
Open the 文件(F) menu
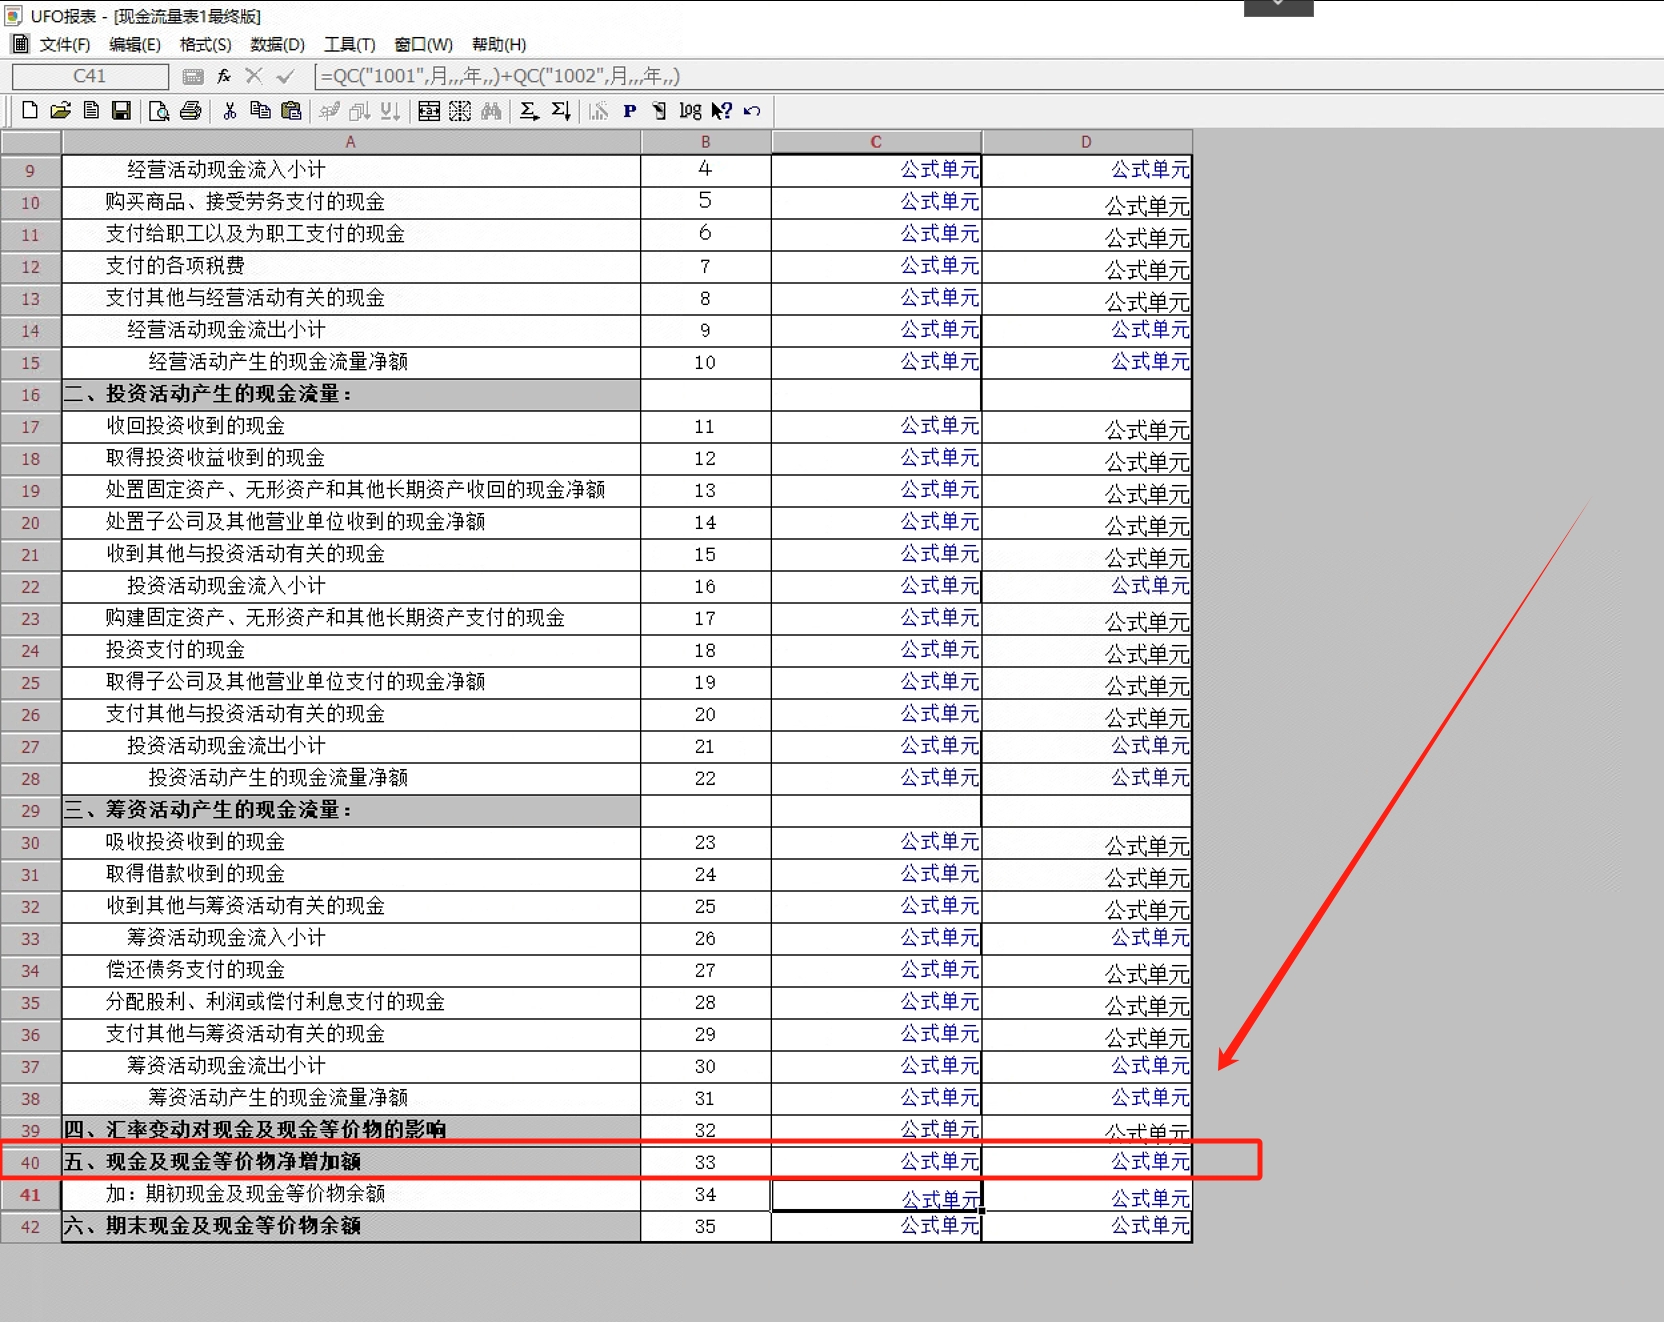pos(64,44)
